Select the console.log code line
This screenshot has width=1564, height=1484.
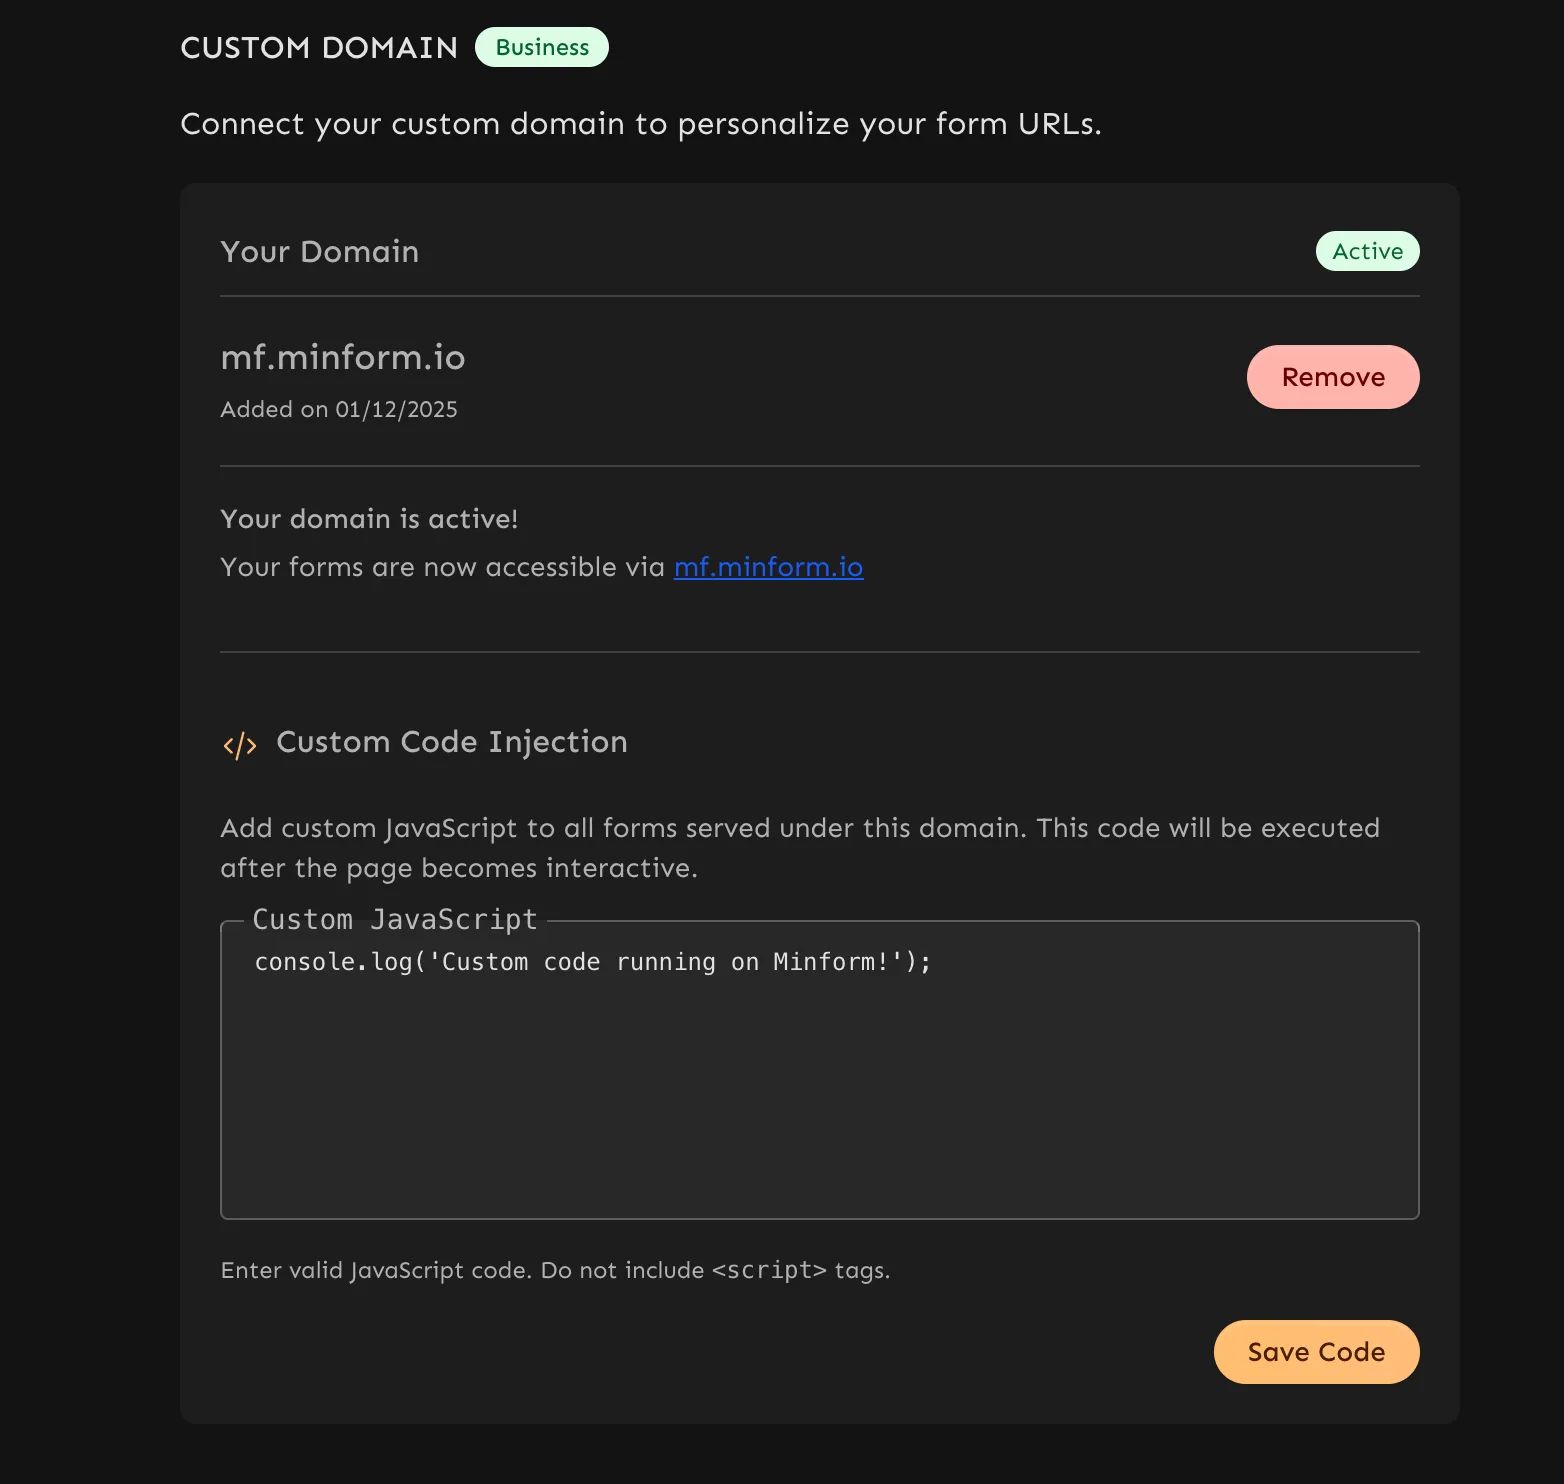592,961
